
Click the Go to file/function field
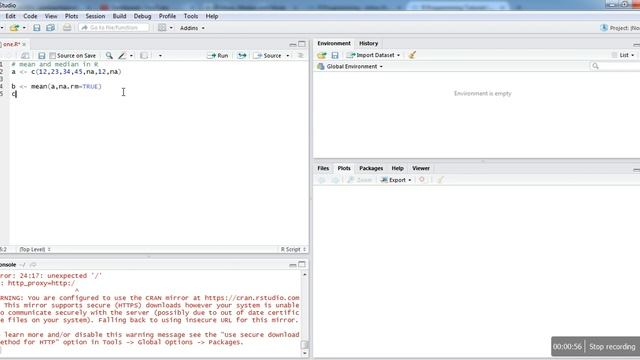click(114, 28)
